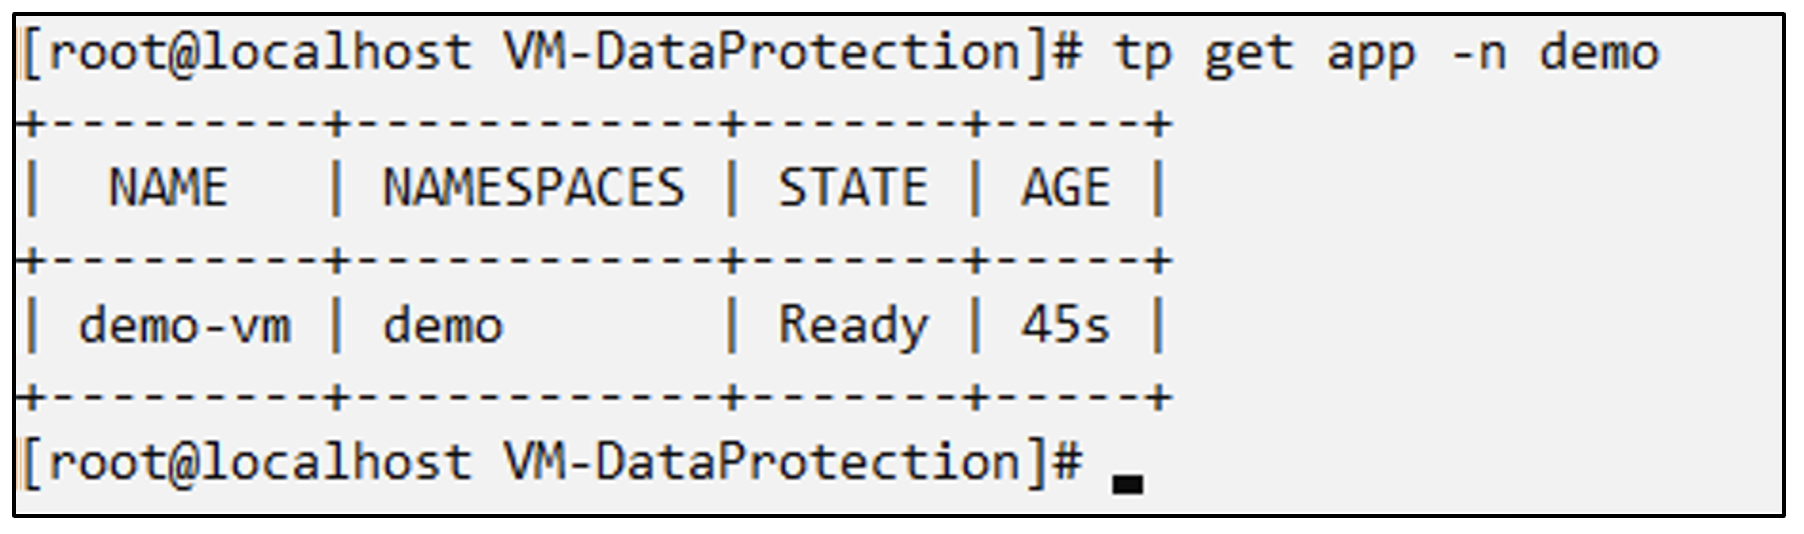Viewport: 1804px width, 534px height.
Task: Click the AGE column header
Action: point(1065,188)
